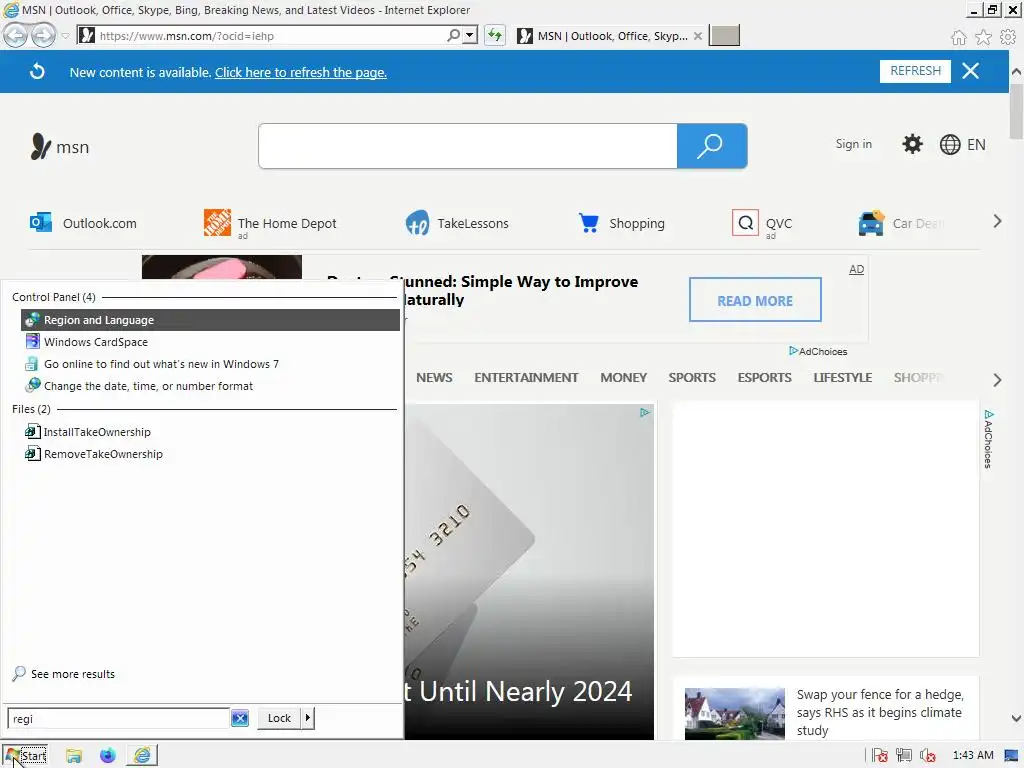Image resolution: width=1024 pixels, height=768 pixels.
Task: Show more shortcuts with right chevron
Action: [x=997, y=221]
